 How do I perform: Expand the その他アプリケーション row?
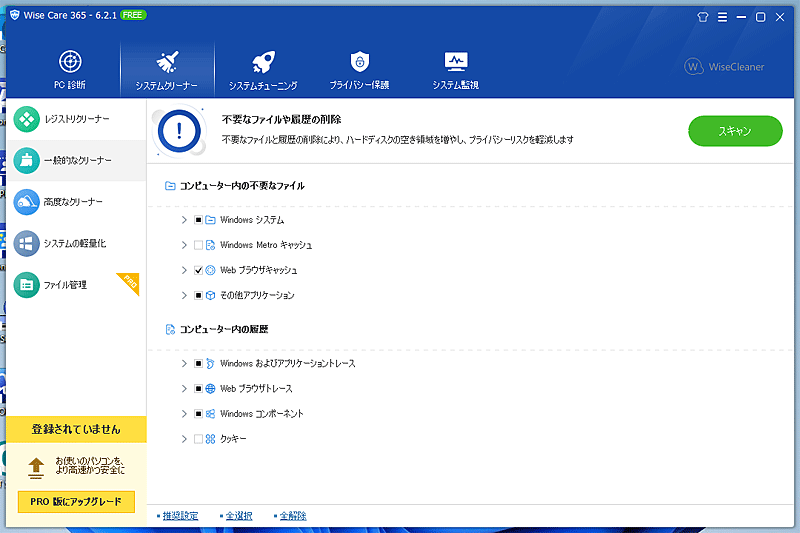(x=184, y=295)
